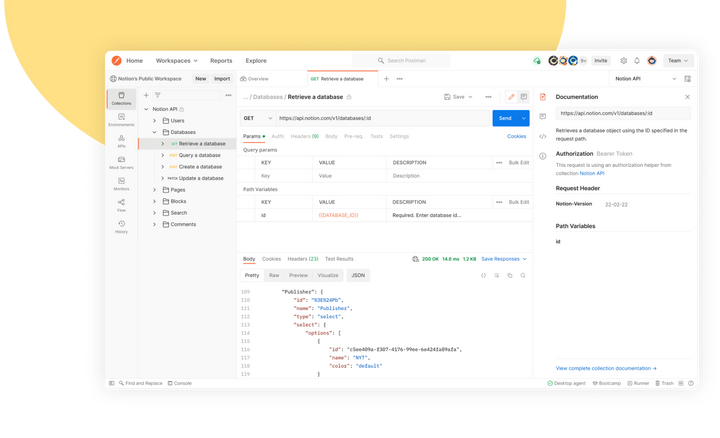Click the user avatar icon

tap(652, 61)
